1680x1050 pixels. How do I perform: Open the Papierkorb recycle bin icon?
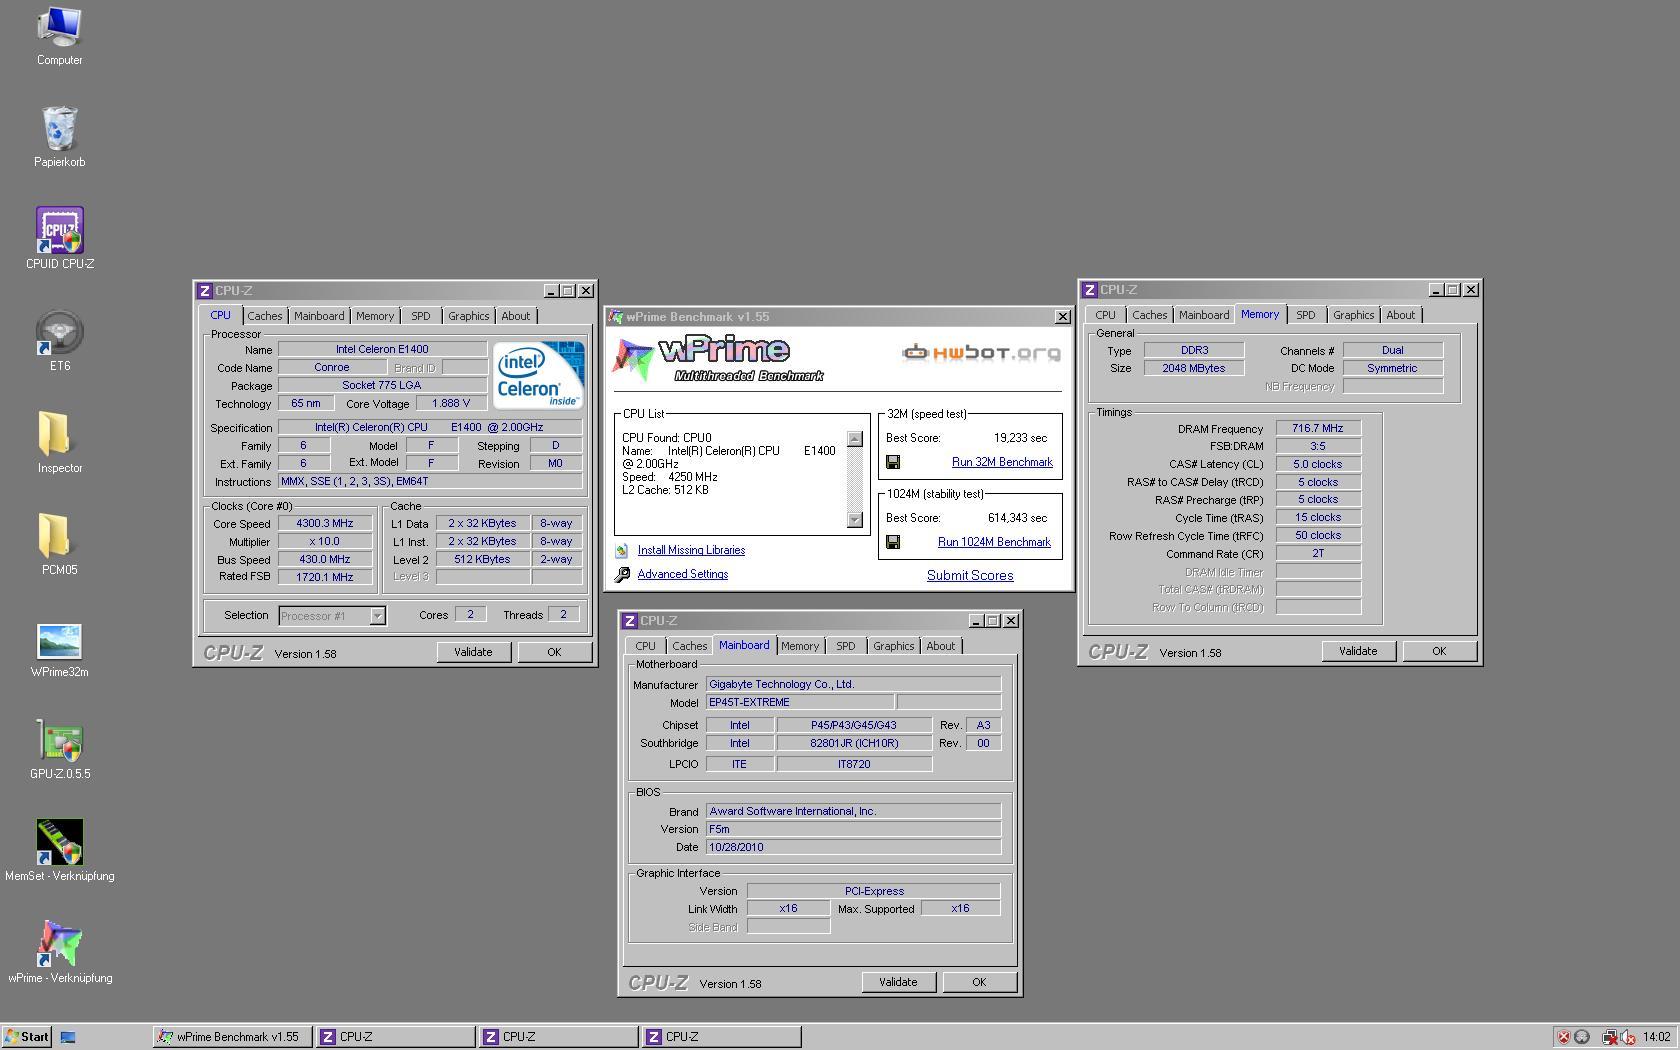[59, 137]
